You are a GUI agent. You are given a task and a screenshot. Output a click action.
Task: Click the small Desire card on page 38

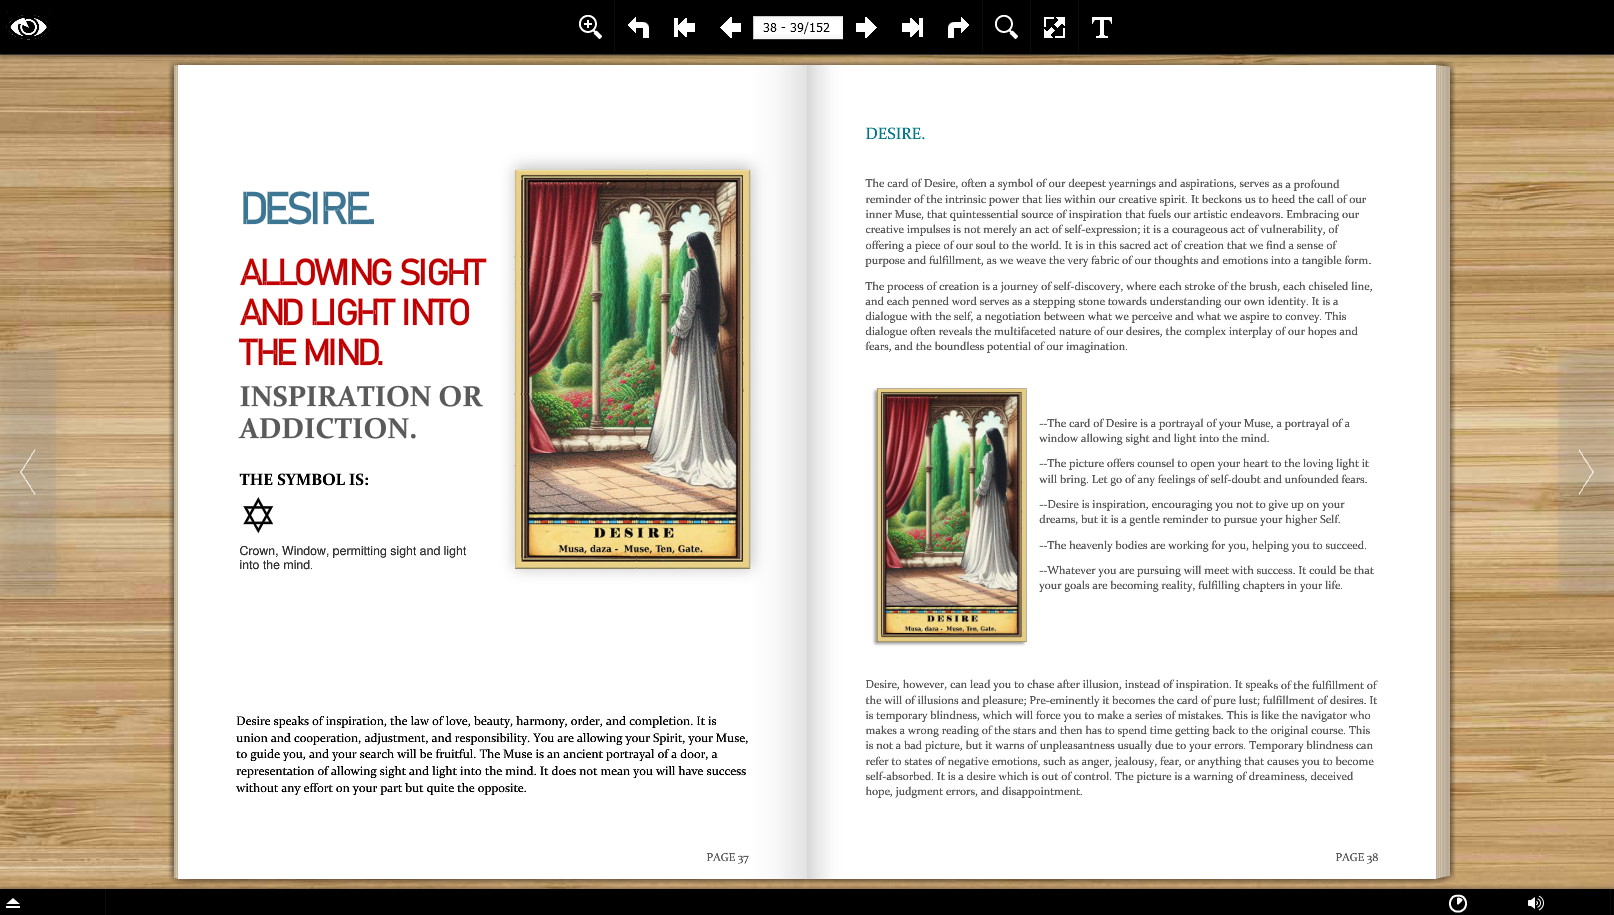[x=951, y=515]
